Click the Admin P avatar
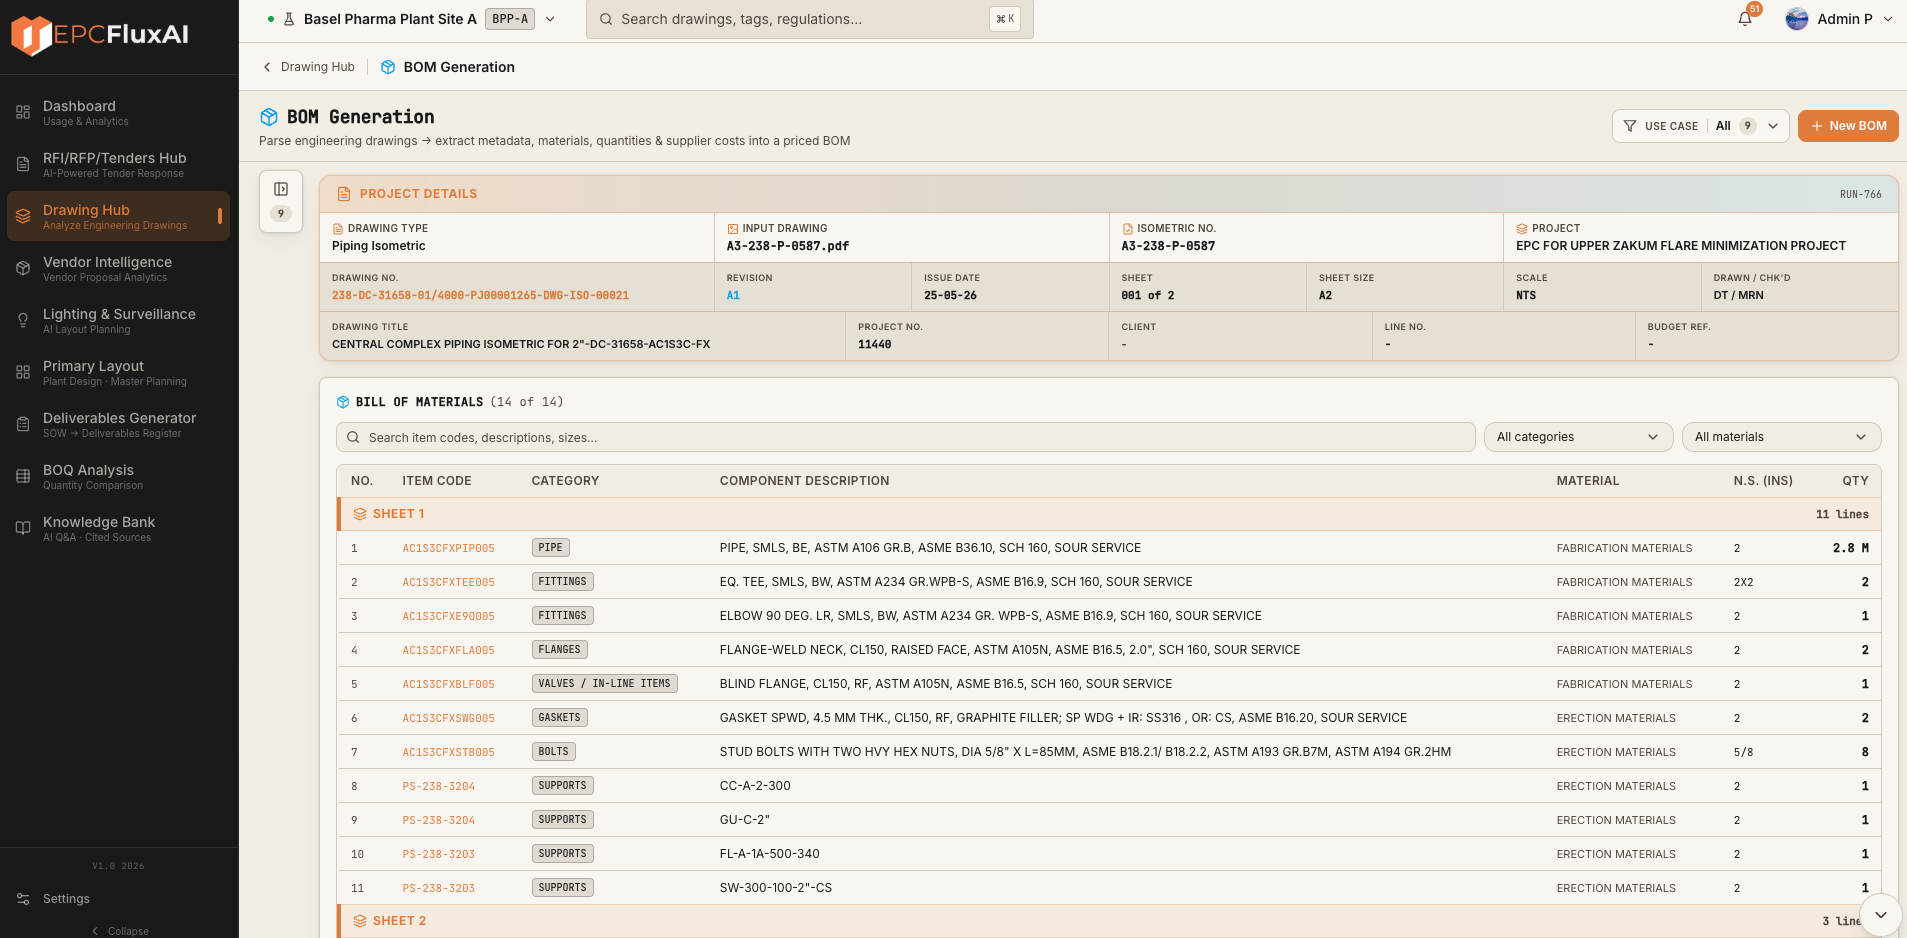The image size is (1907, 938). point(1797,19)
